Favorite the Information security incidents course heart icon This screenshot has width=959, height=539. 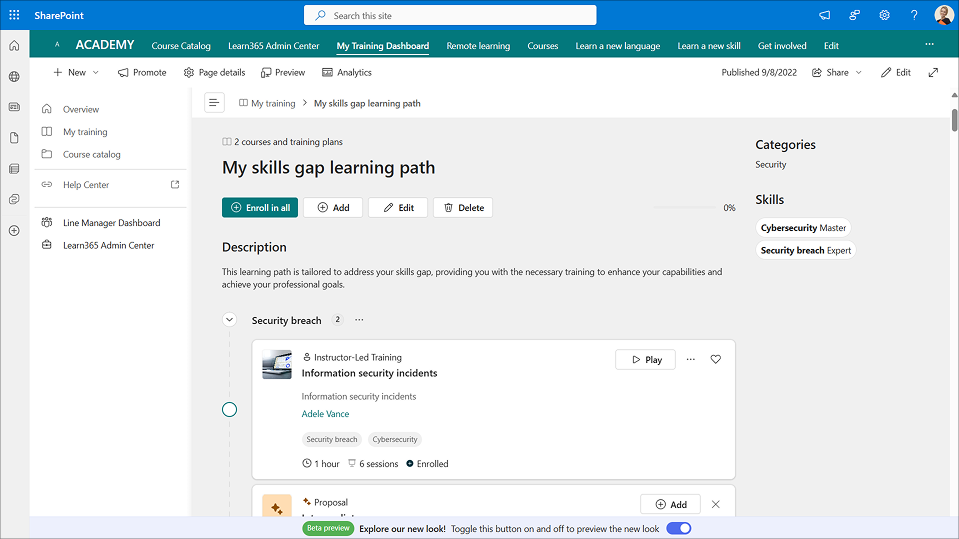[715, 360]
